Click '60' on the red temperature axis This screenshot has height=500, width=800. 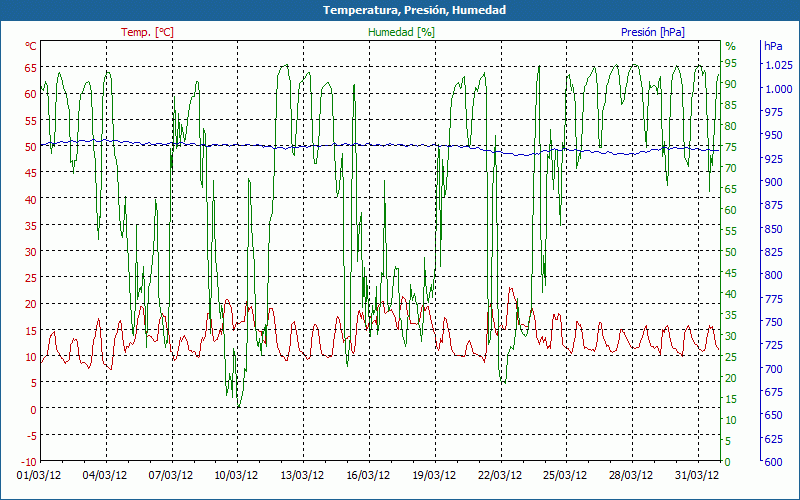coord(31,94)
